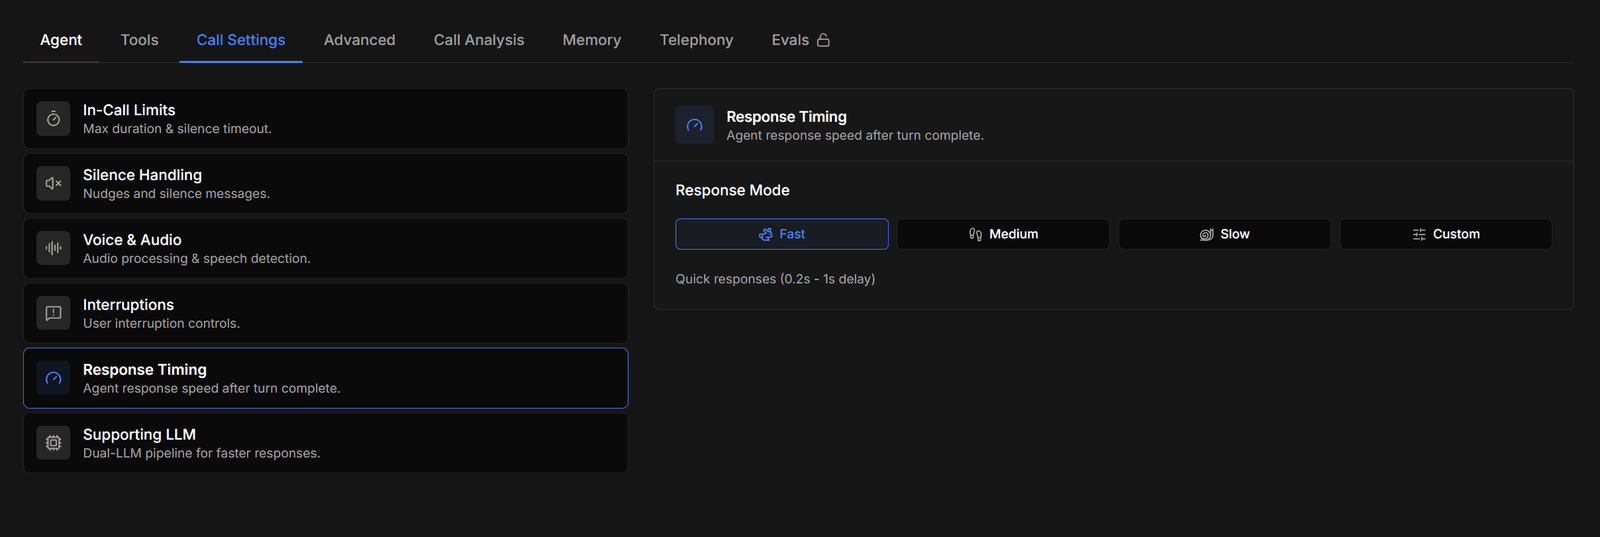The height and width of the screenshot is (537, 1600).
Task: Choose Medium response mode
Action: pyautogui.click(x=1003, y=234)
